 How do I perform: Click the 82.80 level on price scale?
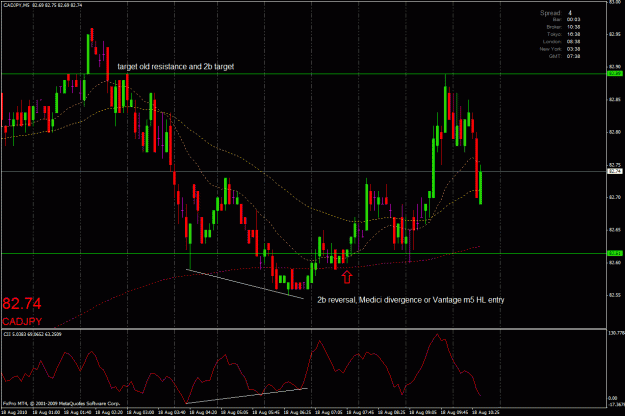(614, 132)
